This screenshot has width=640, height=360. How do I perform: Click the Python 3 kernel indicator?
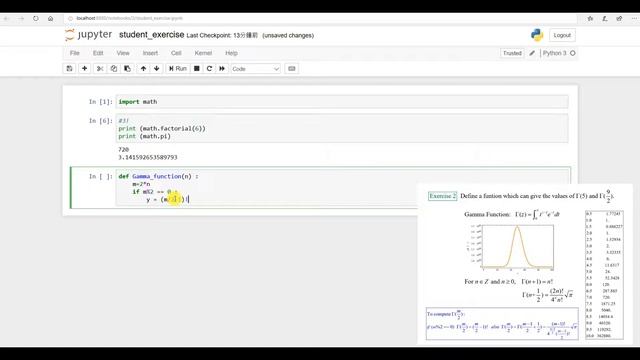pyautogui.click(x=559, y=53)
